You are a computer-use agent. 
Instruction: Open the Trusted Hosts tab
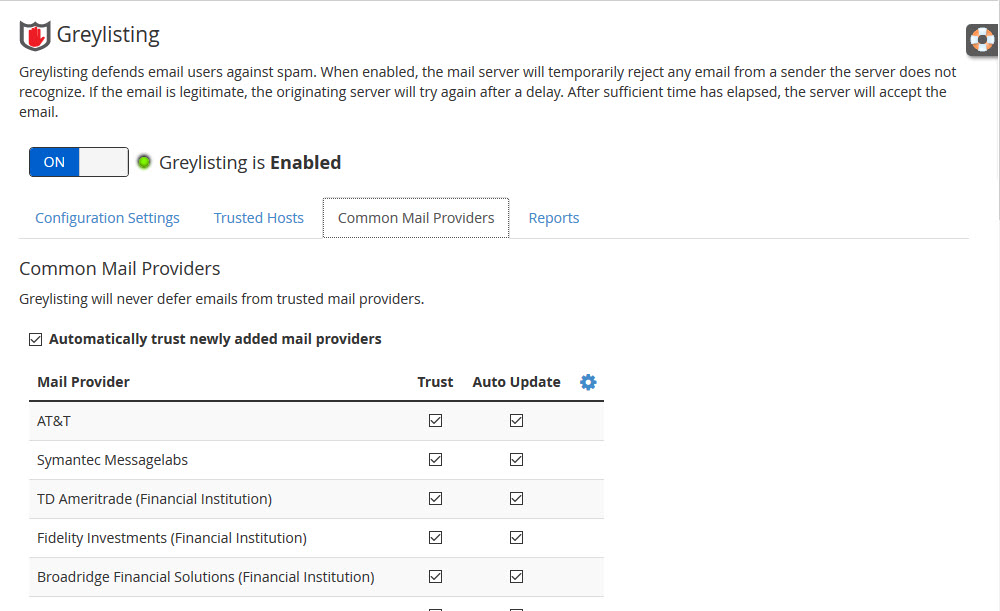point(258,218)
